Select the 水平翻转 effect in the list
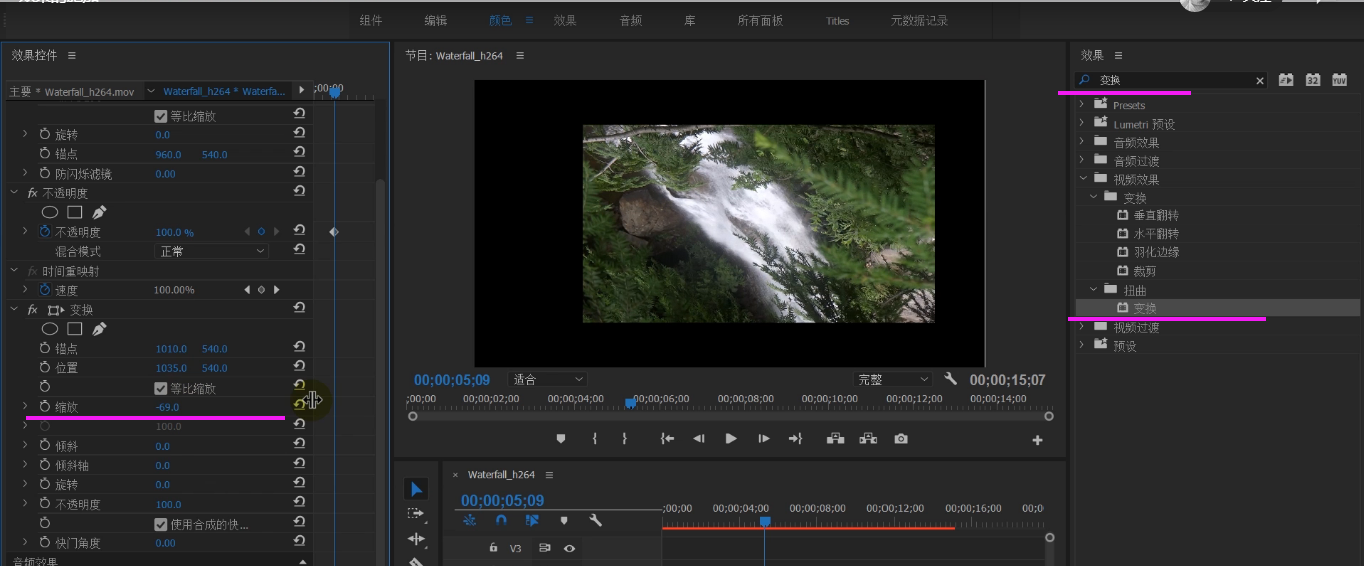 [1155, 234]
